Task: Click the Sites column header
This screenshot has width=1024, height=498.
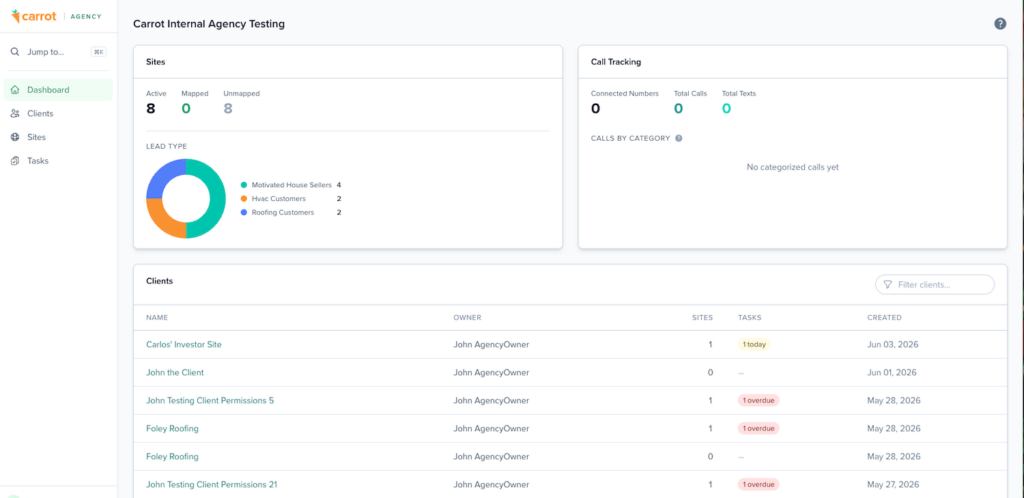Action: pyautogui.click(x=702, y=318)
